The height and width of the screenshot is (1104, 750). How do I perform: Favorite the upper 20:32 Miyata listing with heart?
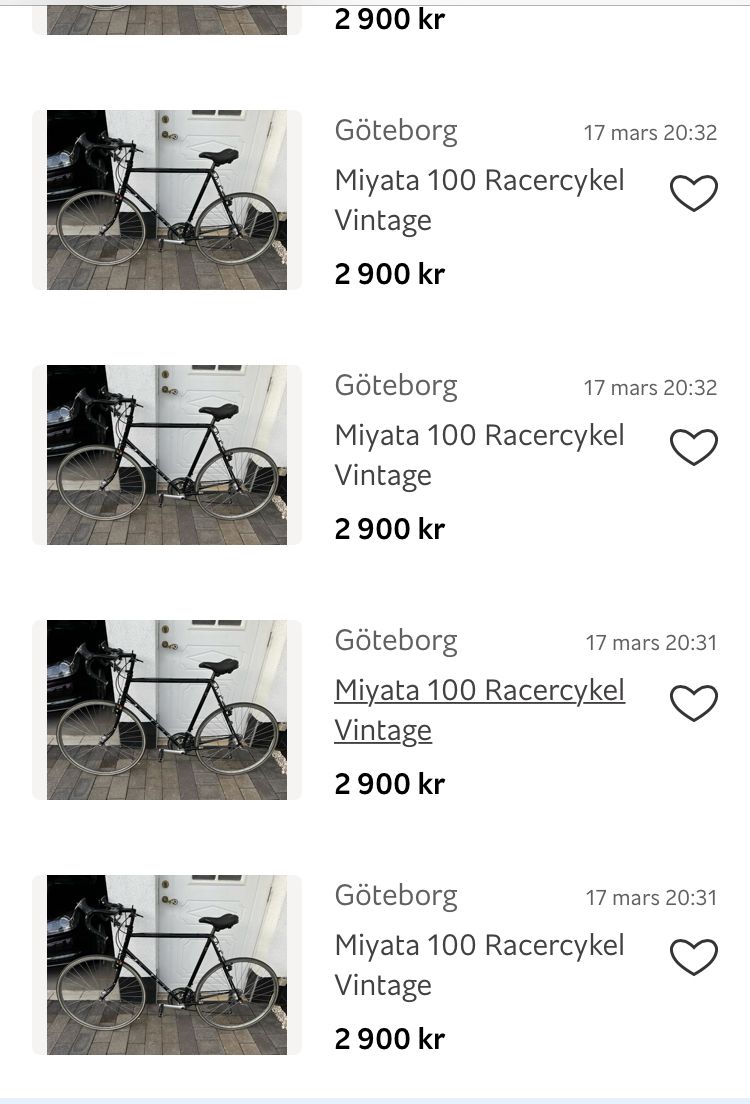click(694, 193)
